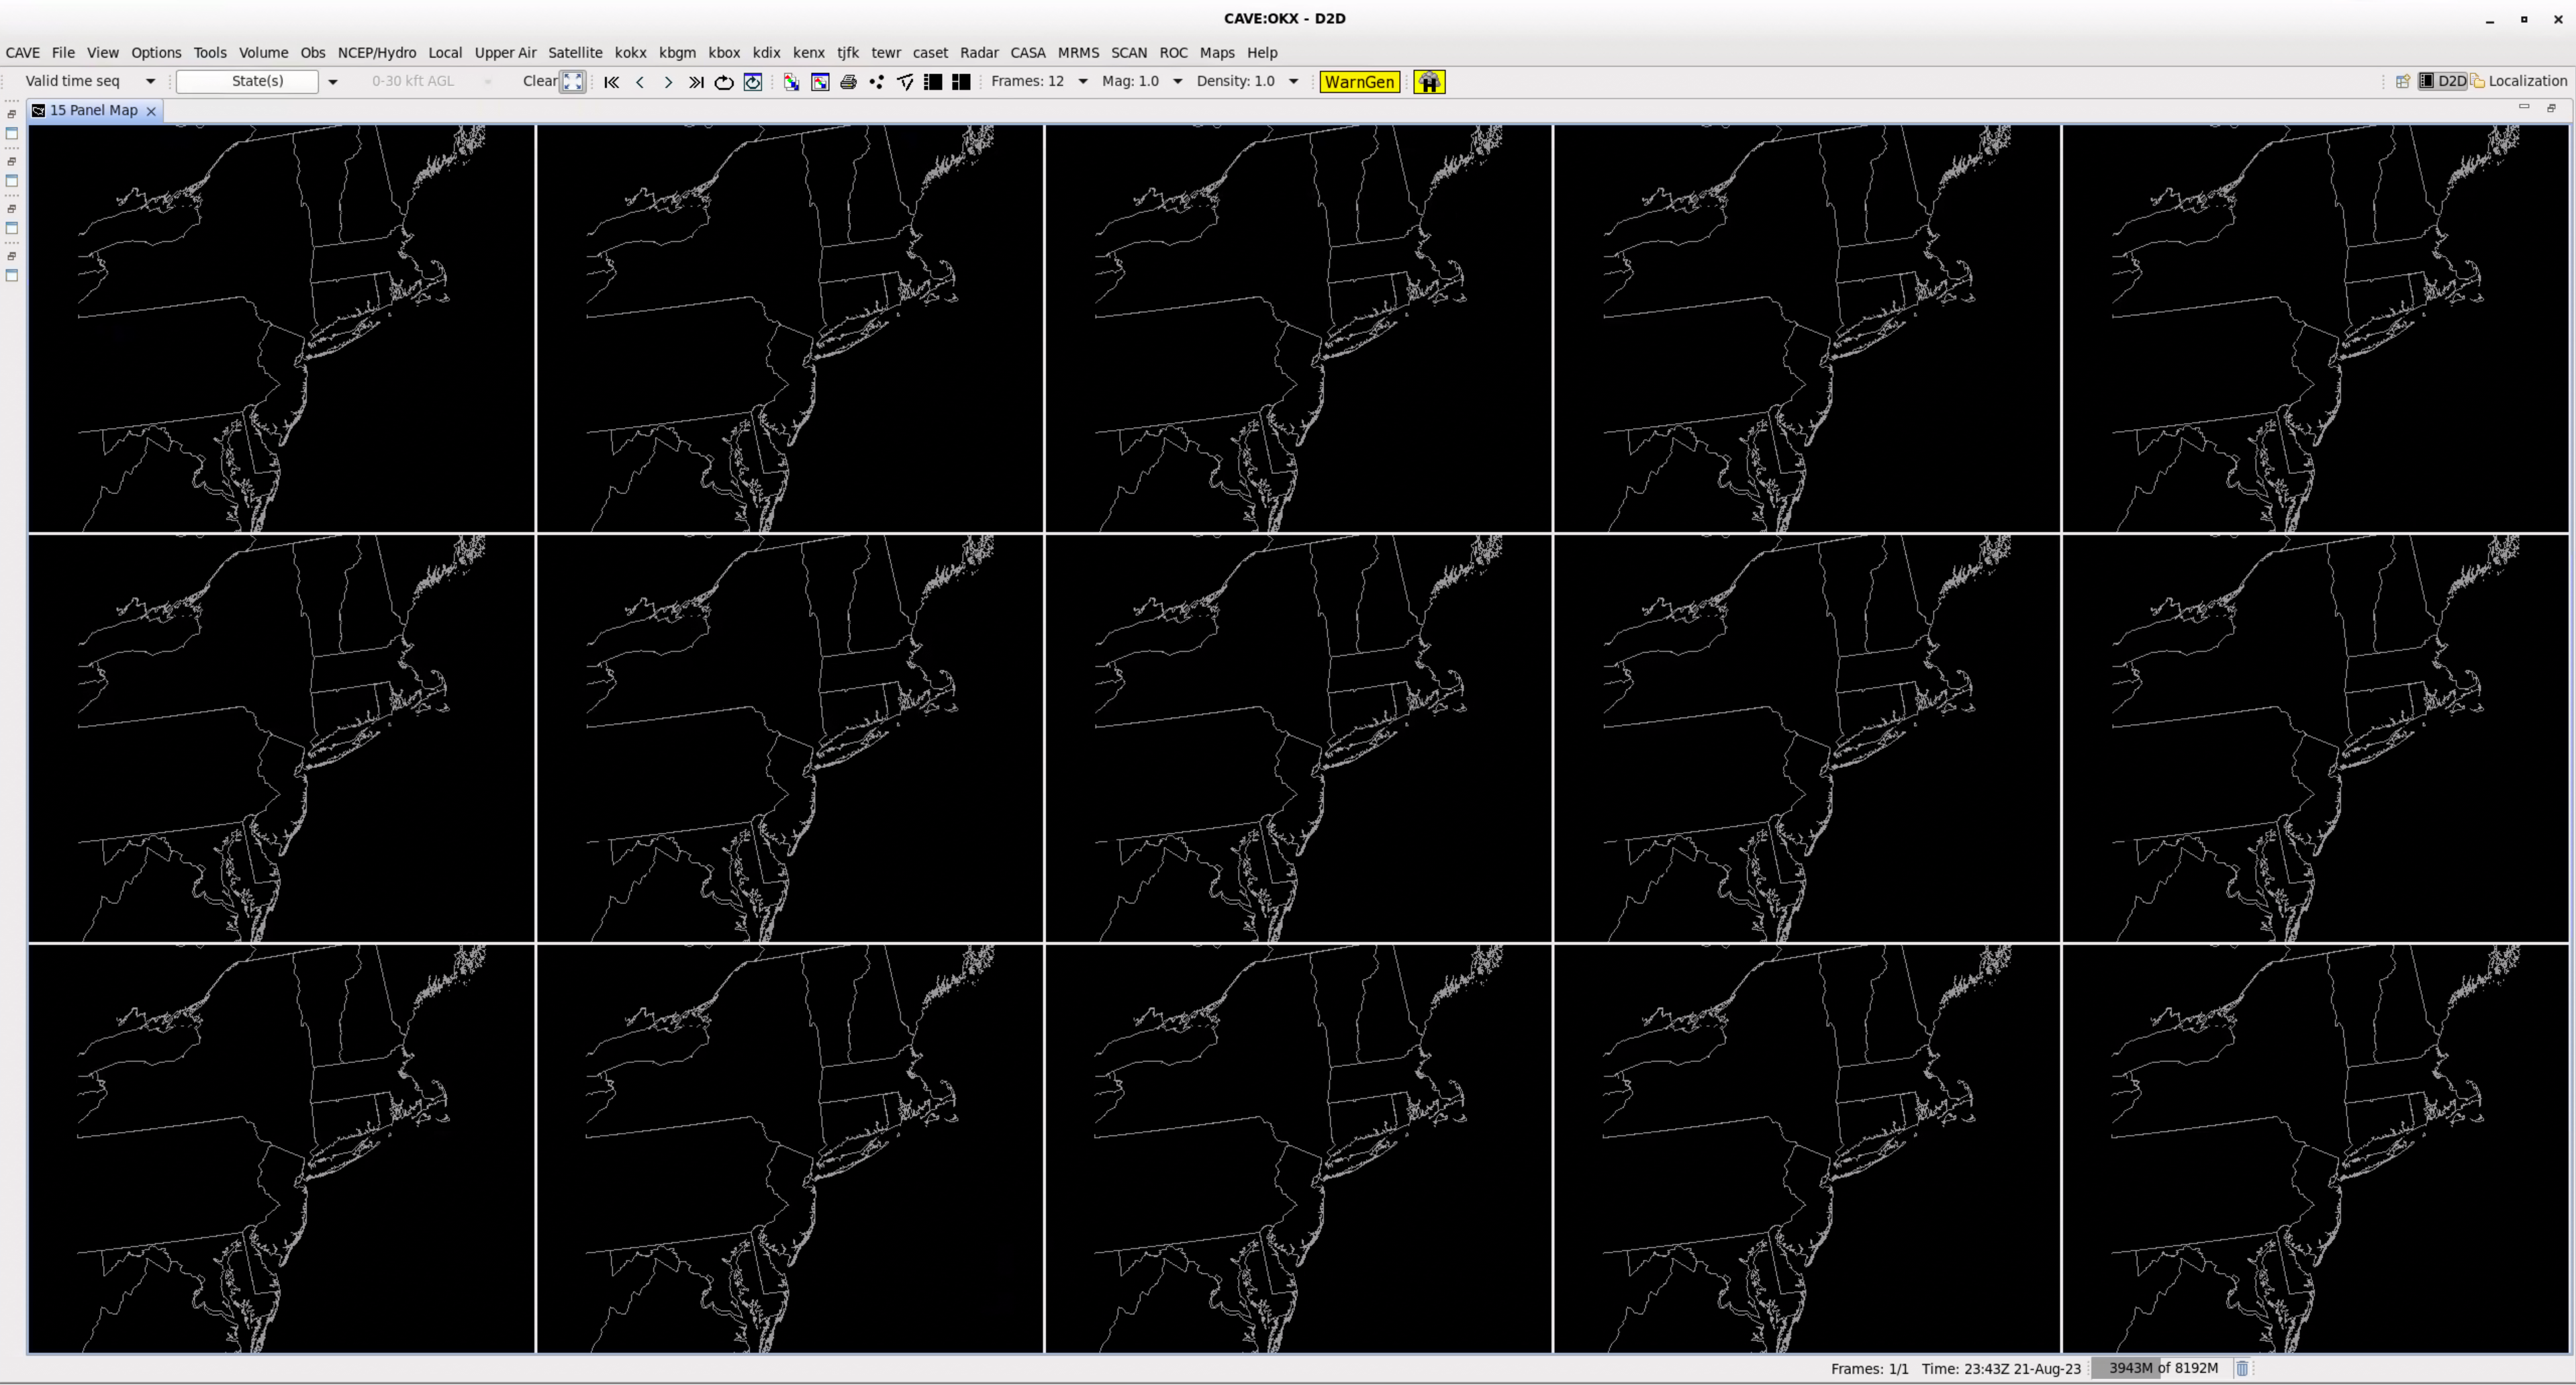
Task: Close the 15 Panel Map tab
Action: (151, 111)
